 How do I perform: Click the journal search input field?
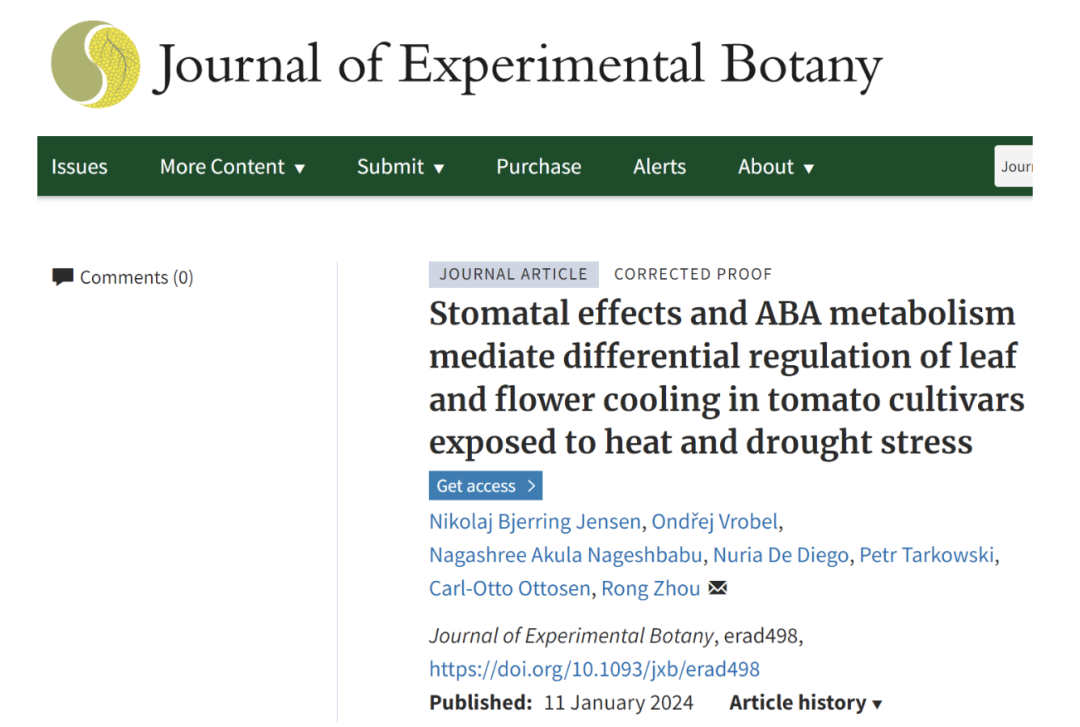1014,166
